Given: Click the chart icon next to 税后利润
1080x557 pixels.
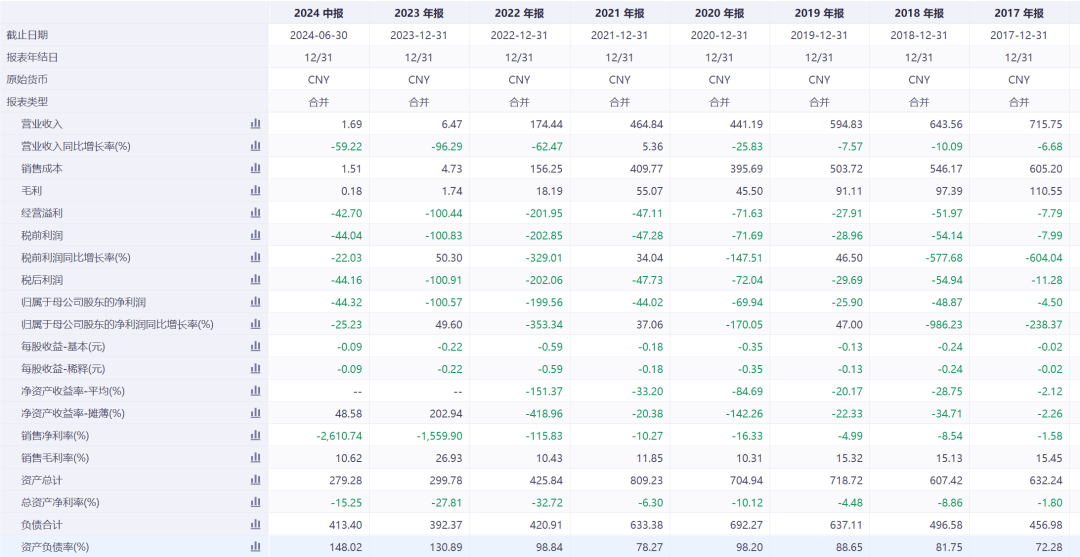Looking at the screenshot, I should (255, 280).
